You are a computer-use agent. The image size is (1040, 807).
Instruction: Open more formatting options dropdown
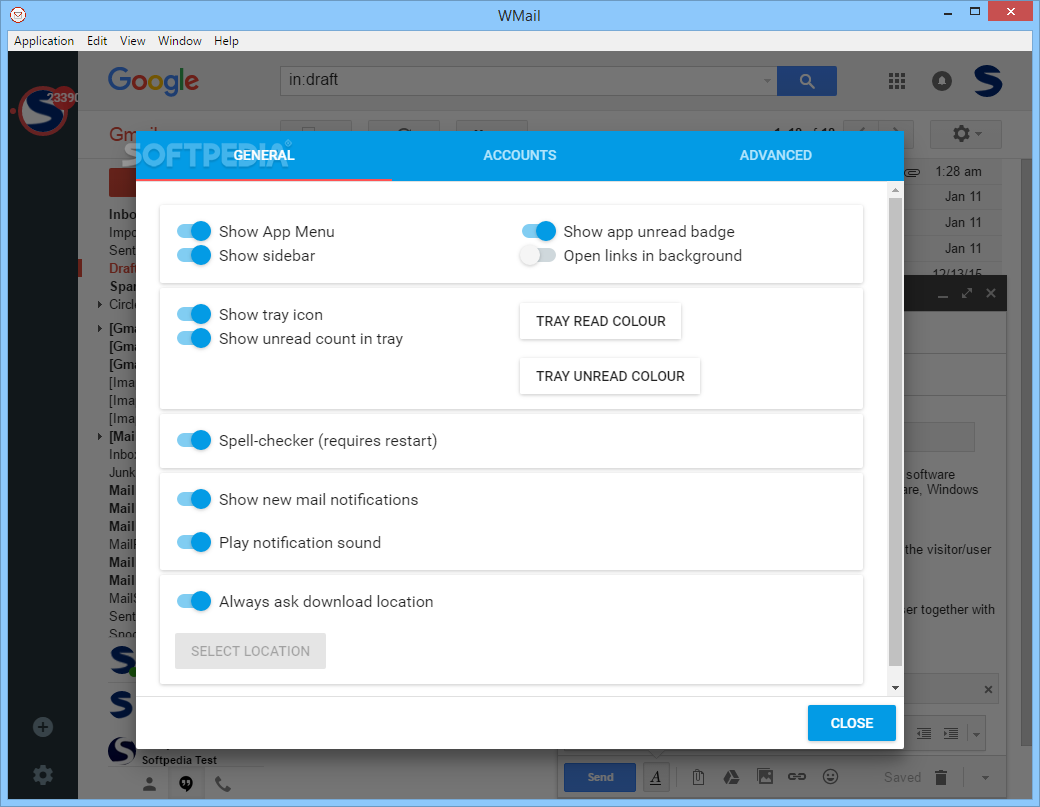click(976, 734)
